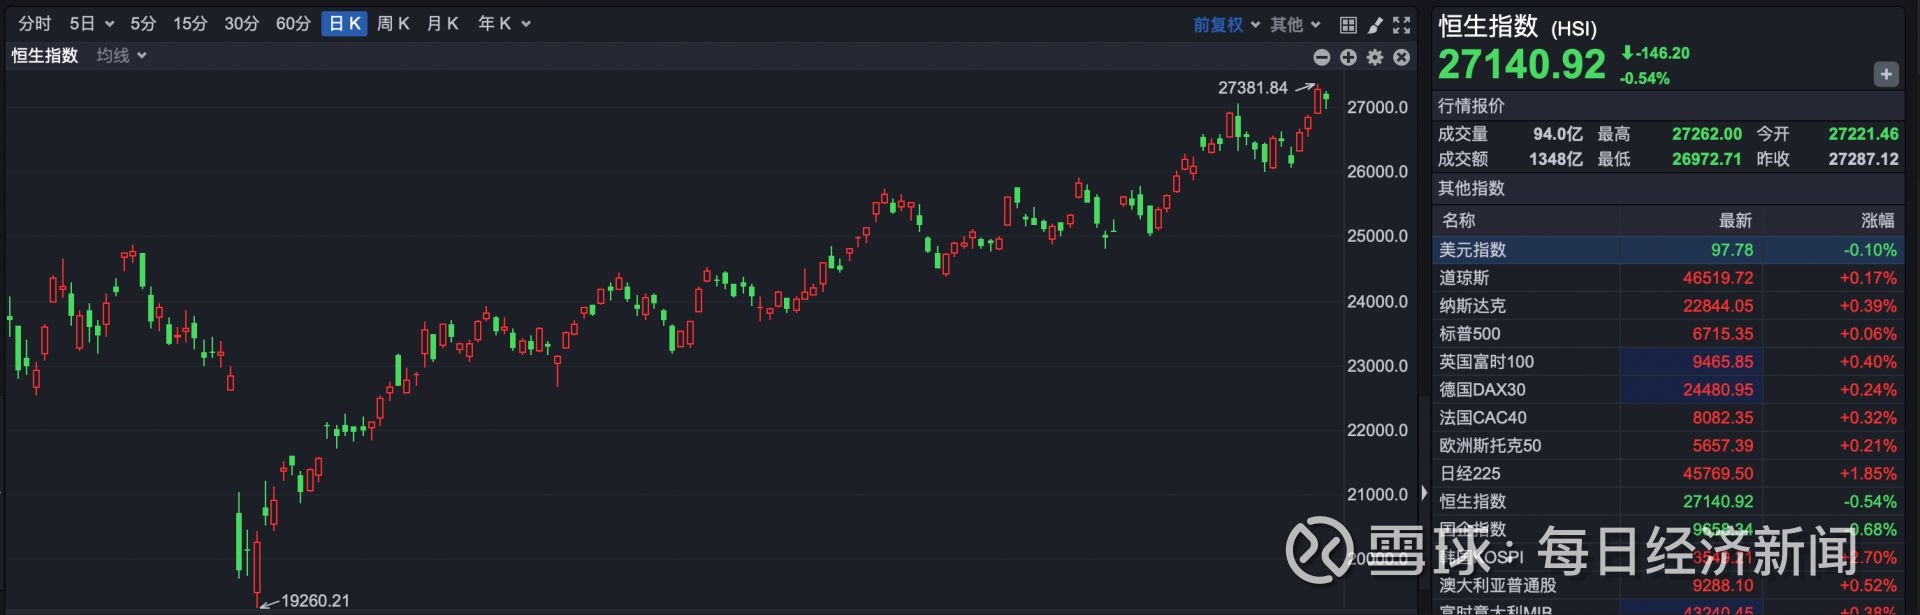Expand the 前复权 dropdown
Screen dimensions: 1920x615
point(1226,25)
